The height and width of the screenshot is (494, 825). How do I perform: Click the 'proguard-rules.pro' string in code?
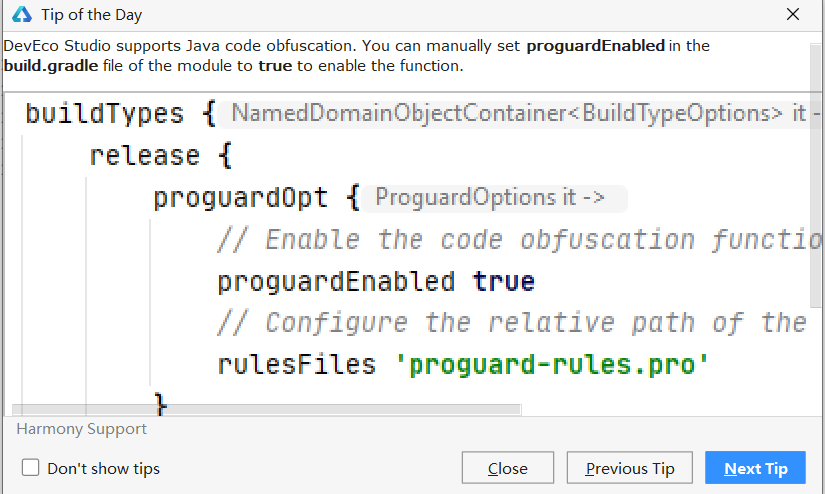(x=552, y=365)
